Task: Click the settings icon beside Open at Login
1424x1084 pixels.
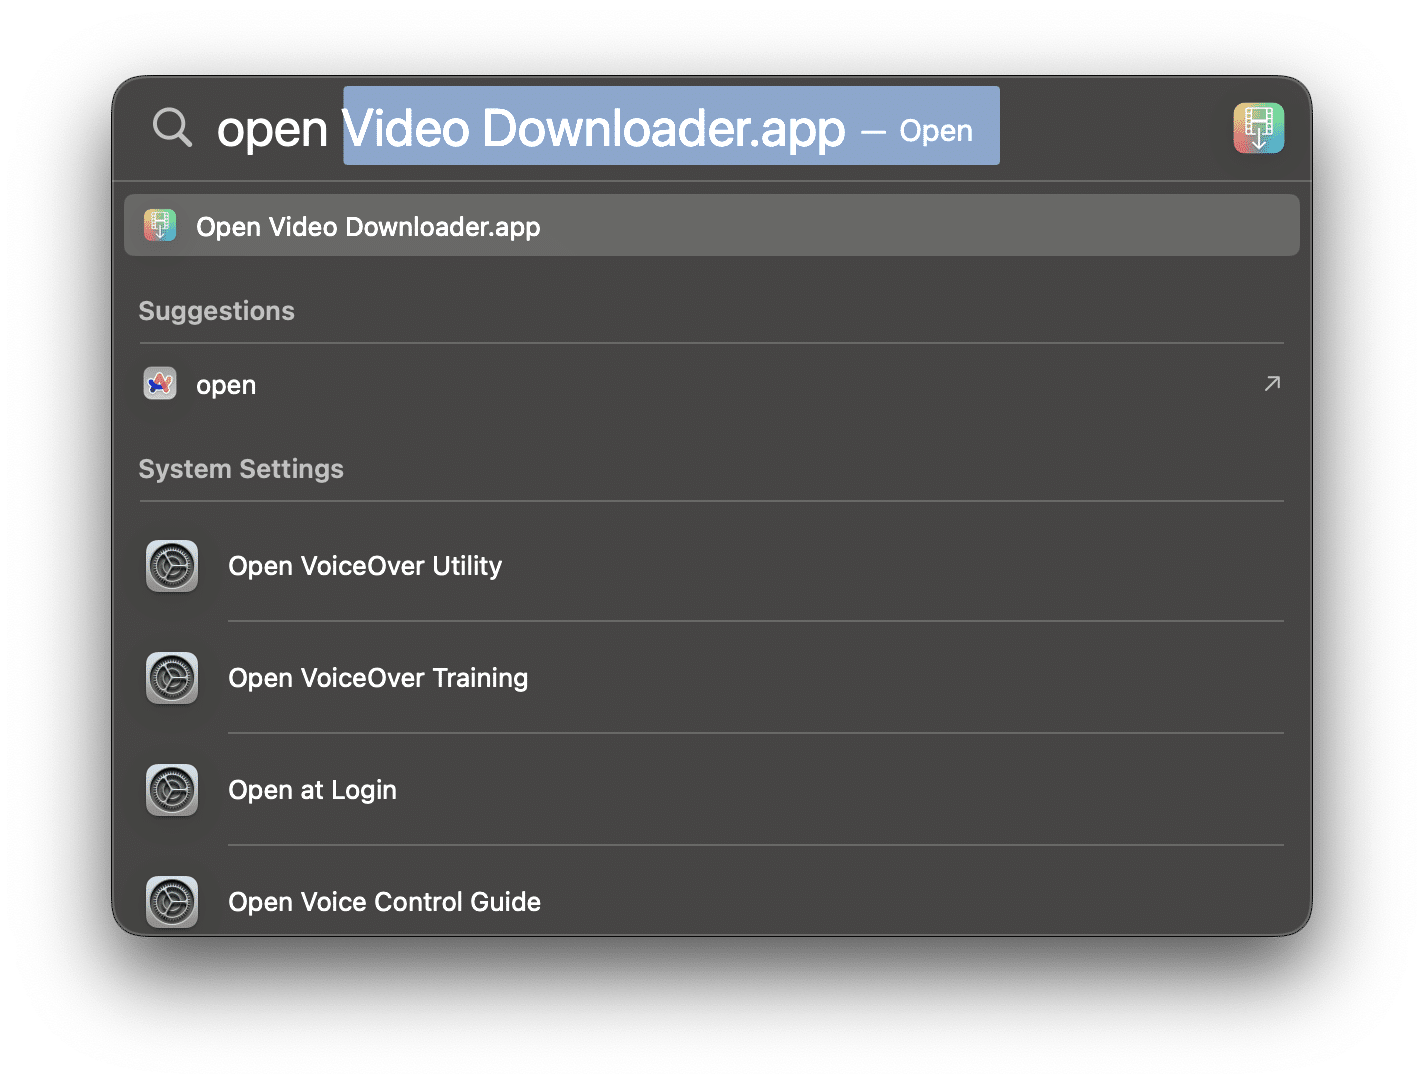Action: [172, 790]
